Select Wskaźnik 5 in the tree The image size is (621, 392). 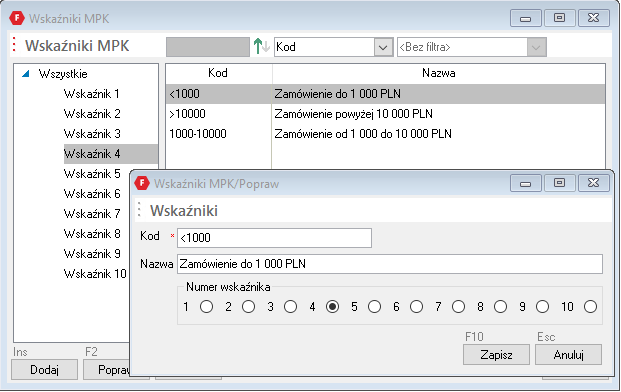click(92, 174)
